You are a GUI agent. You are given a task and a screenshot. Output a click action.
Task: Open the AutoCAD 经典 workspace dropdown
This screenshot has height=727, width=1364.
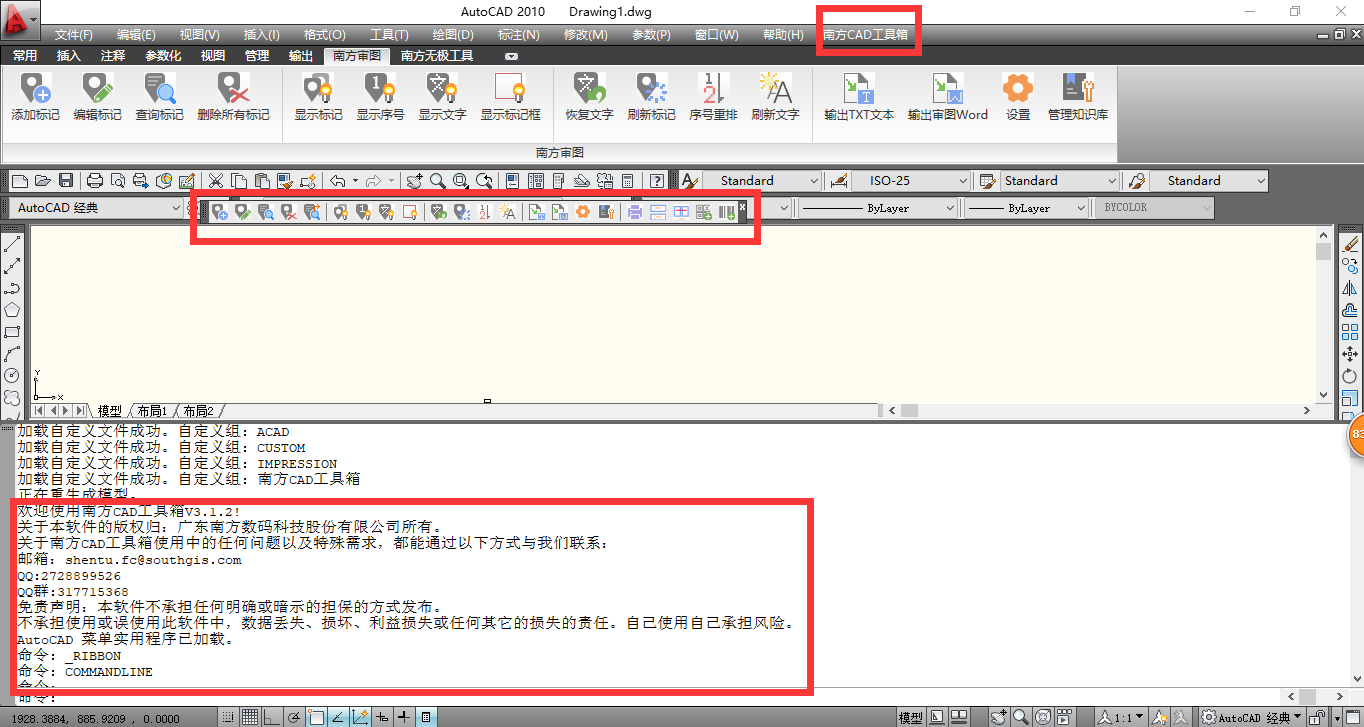pos(95,208)
